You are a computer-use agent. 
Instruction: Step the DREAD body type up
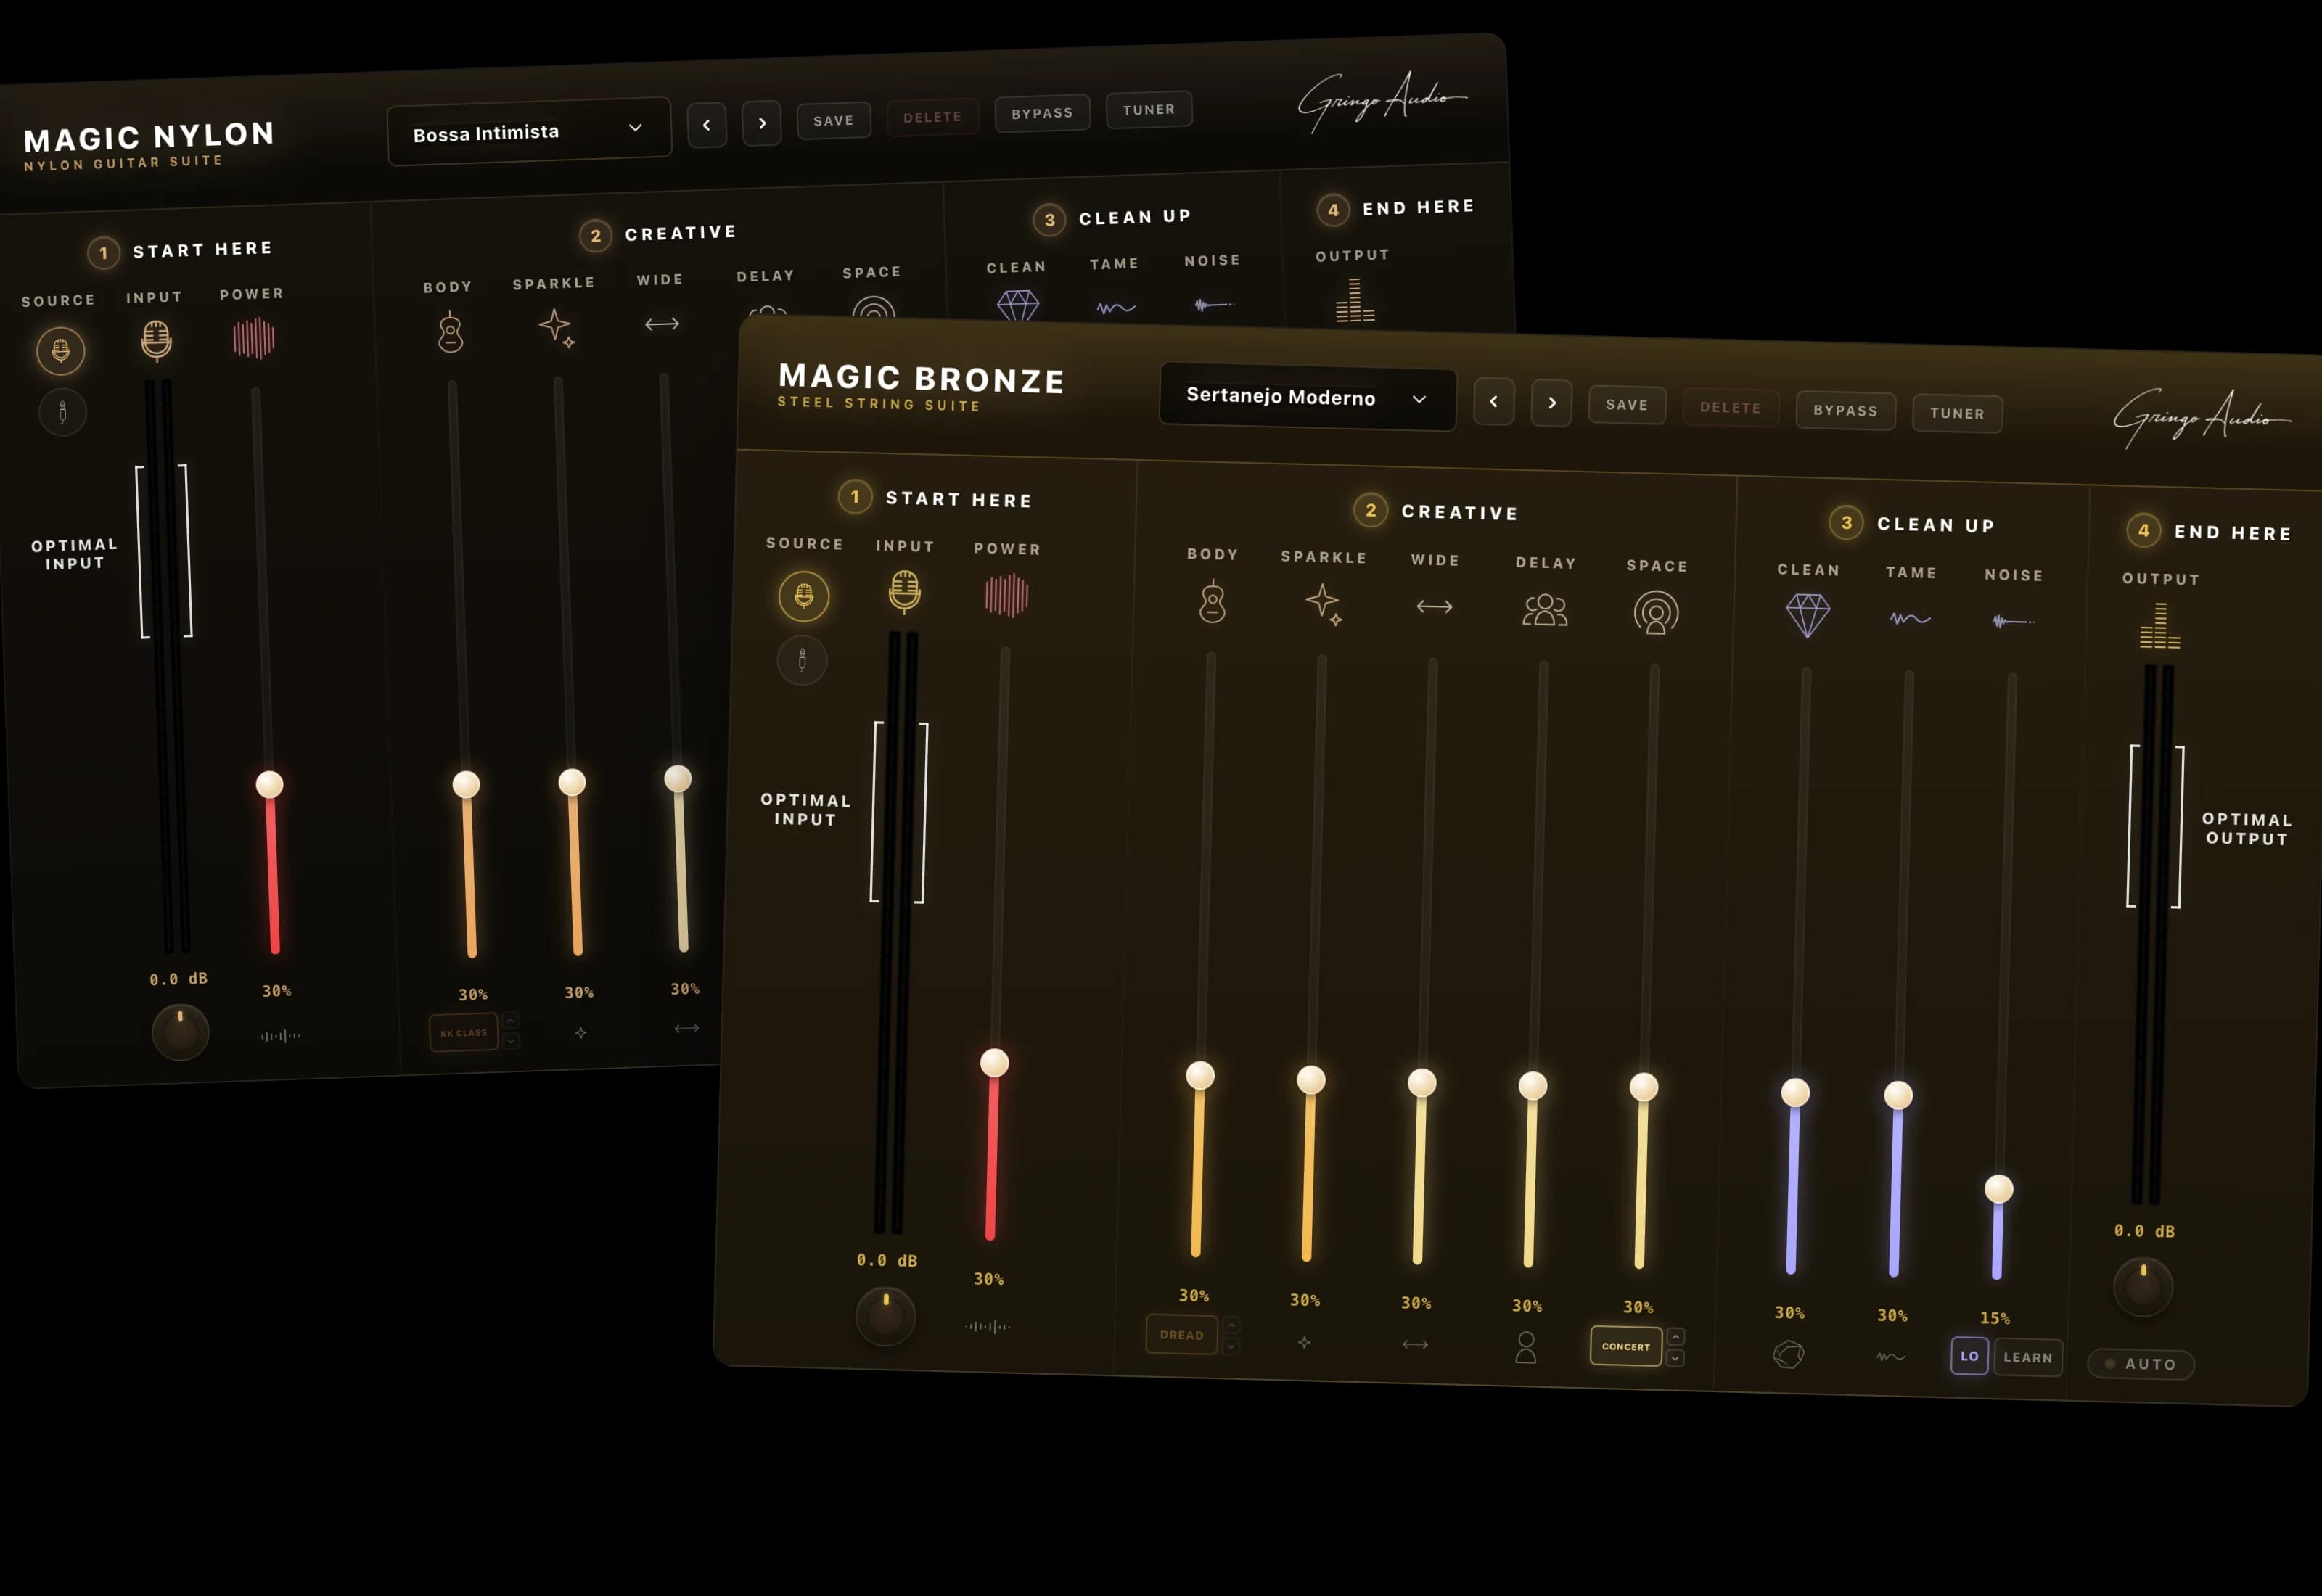click(x=1231, y=1324)
